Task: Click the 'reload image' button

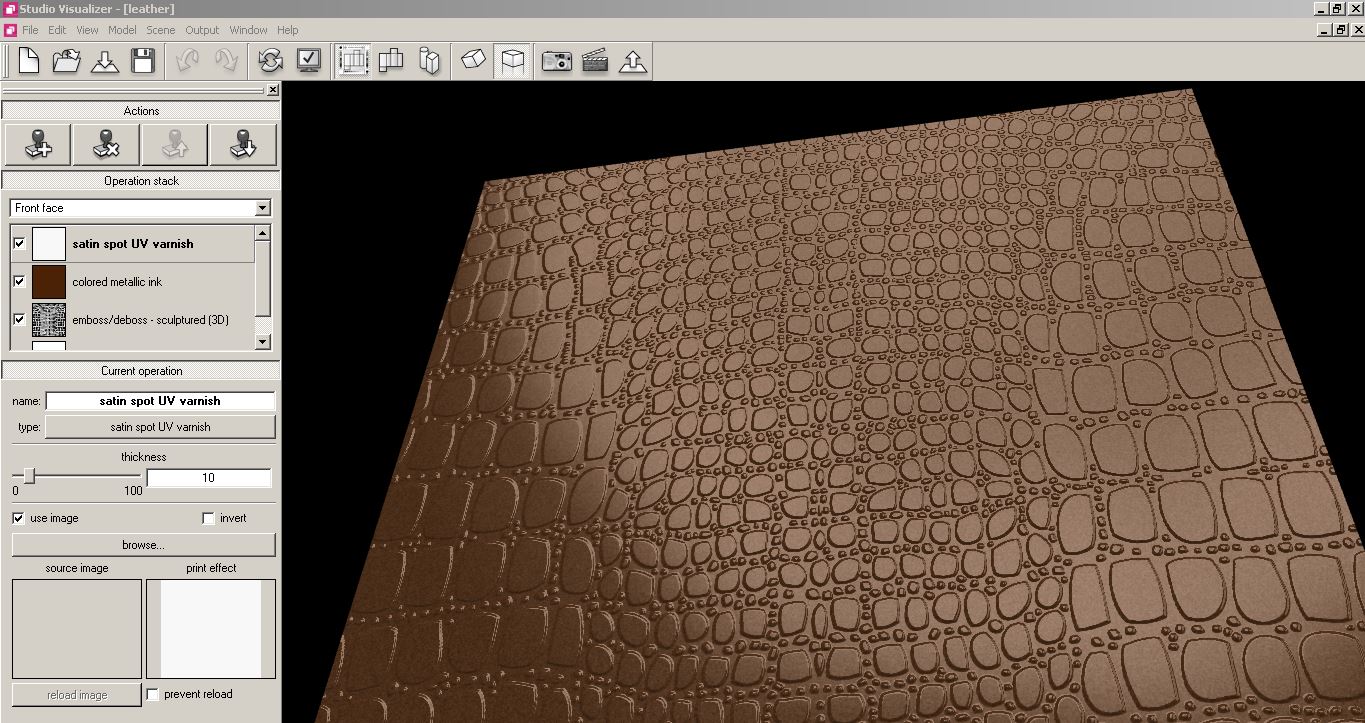Action: 77,695
